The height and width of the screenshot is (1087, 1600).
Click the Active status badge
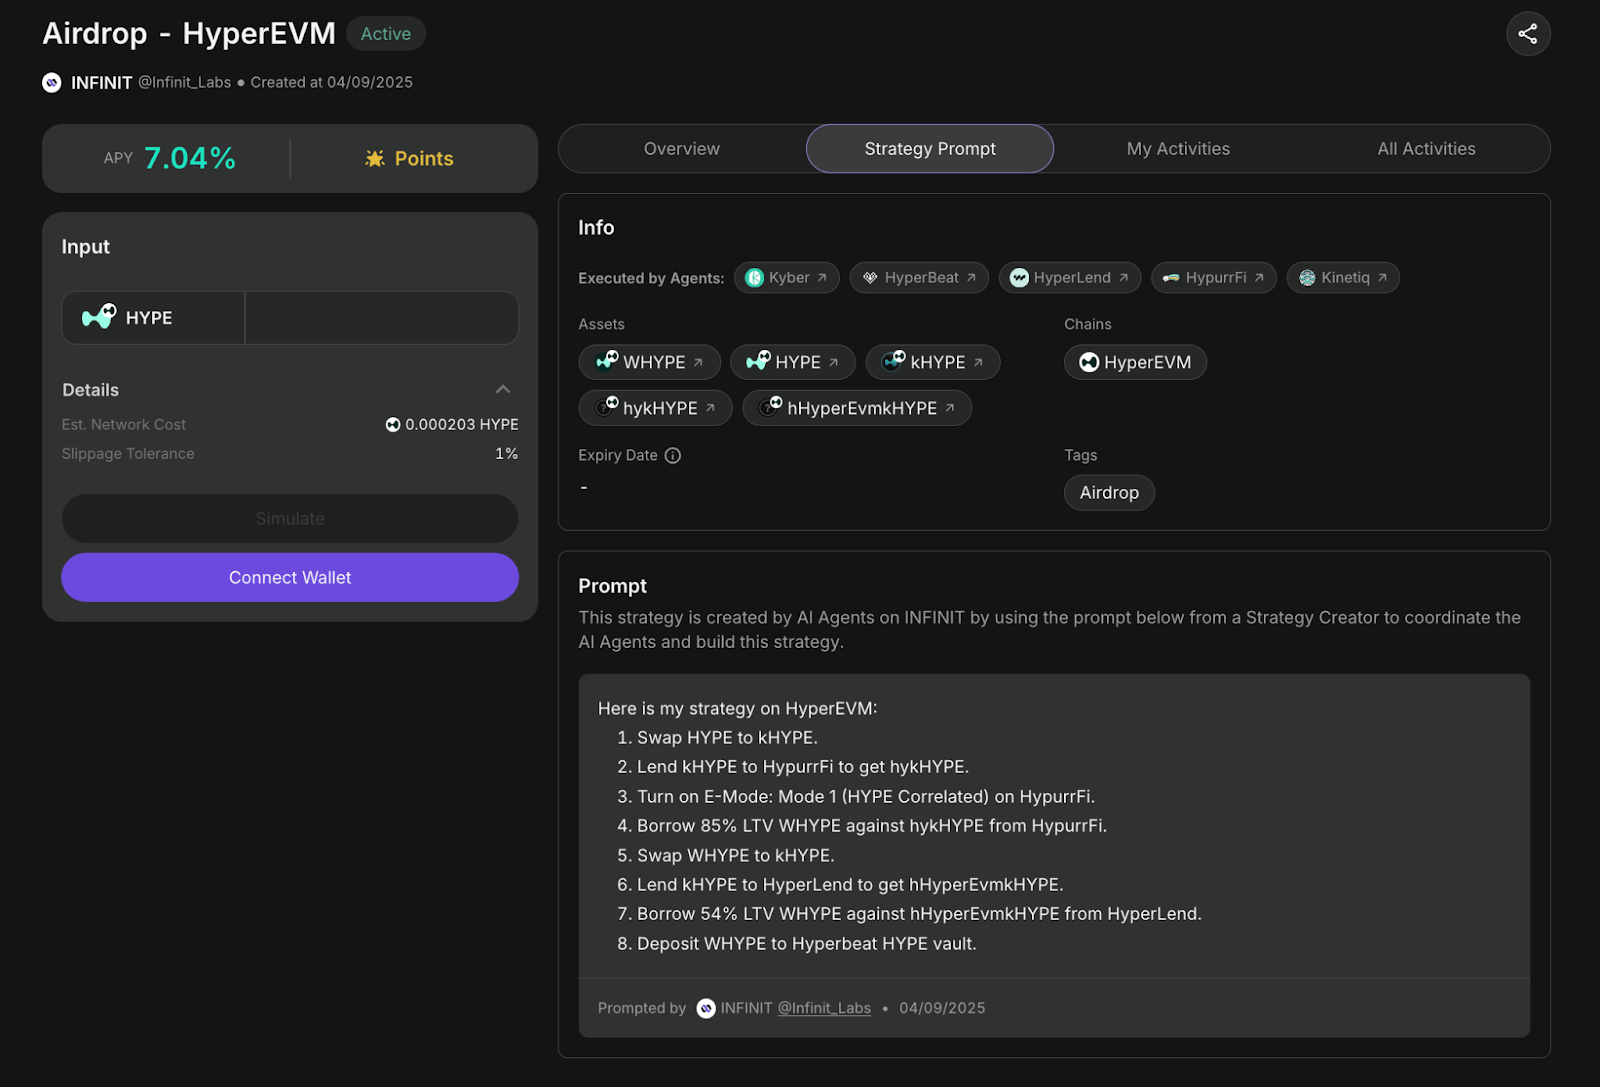(386, 34)
